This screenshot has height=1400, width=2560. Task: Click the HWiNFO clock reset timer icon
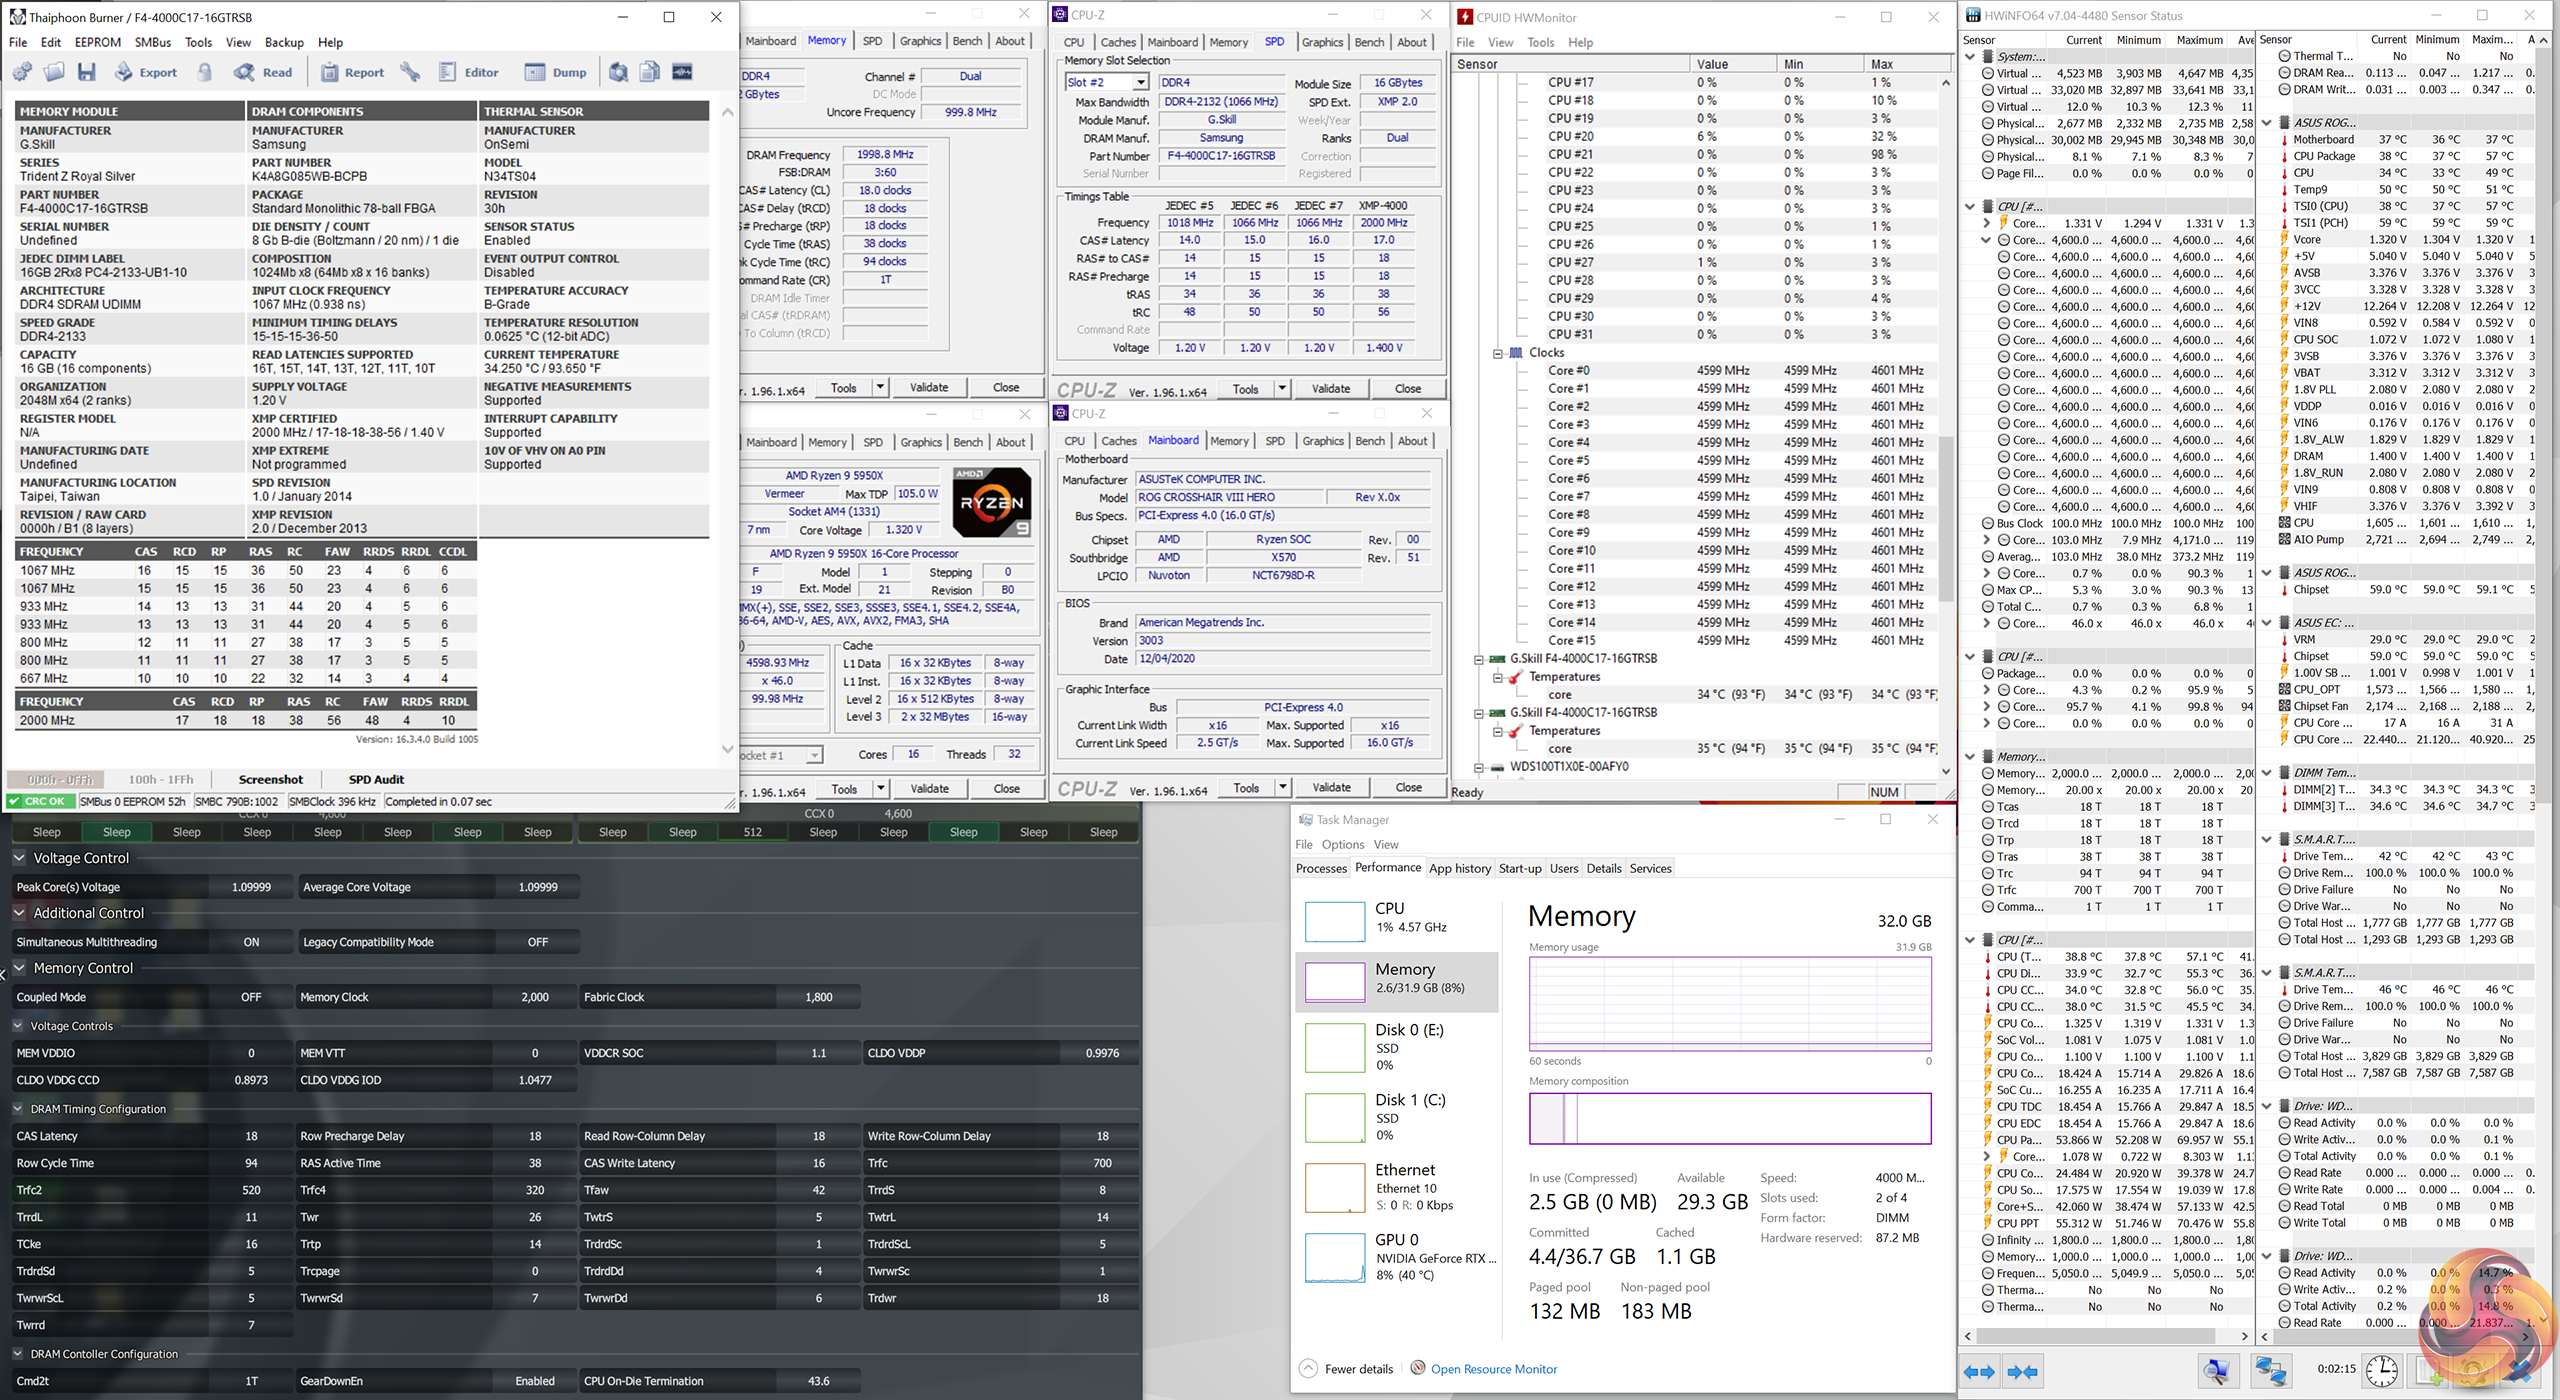[2382, 1372]
